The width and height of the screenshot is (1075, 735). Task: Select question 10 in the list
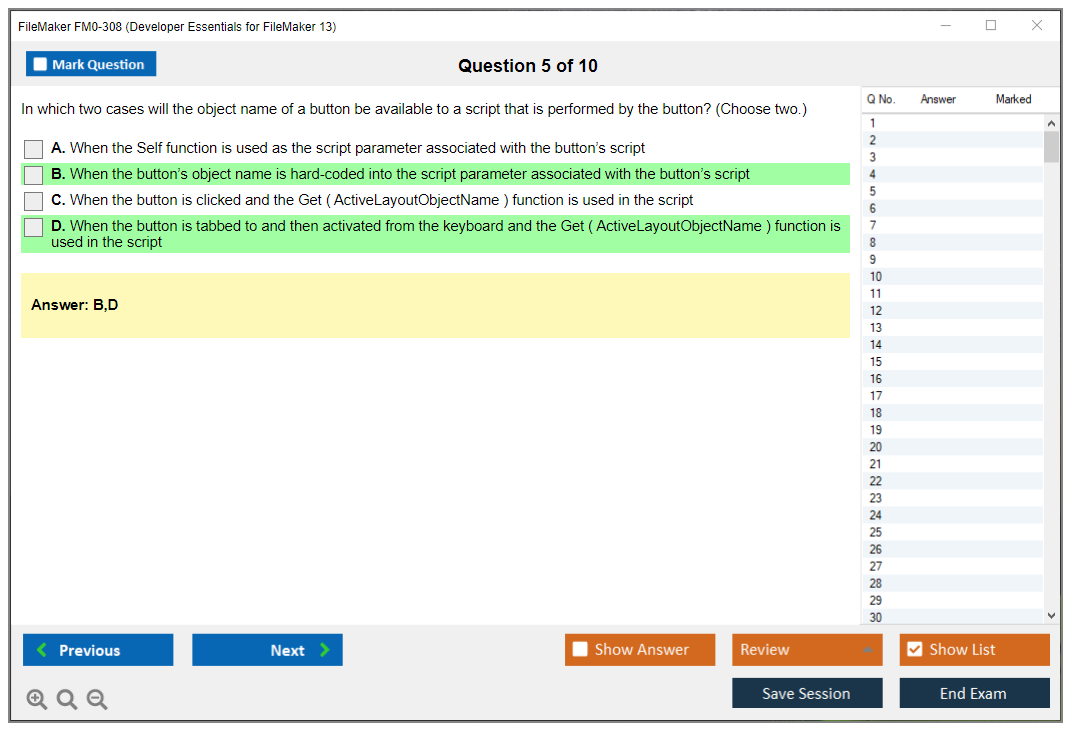click(x=876, y=277)
